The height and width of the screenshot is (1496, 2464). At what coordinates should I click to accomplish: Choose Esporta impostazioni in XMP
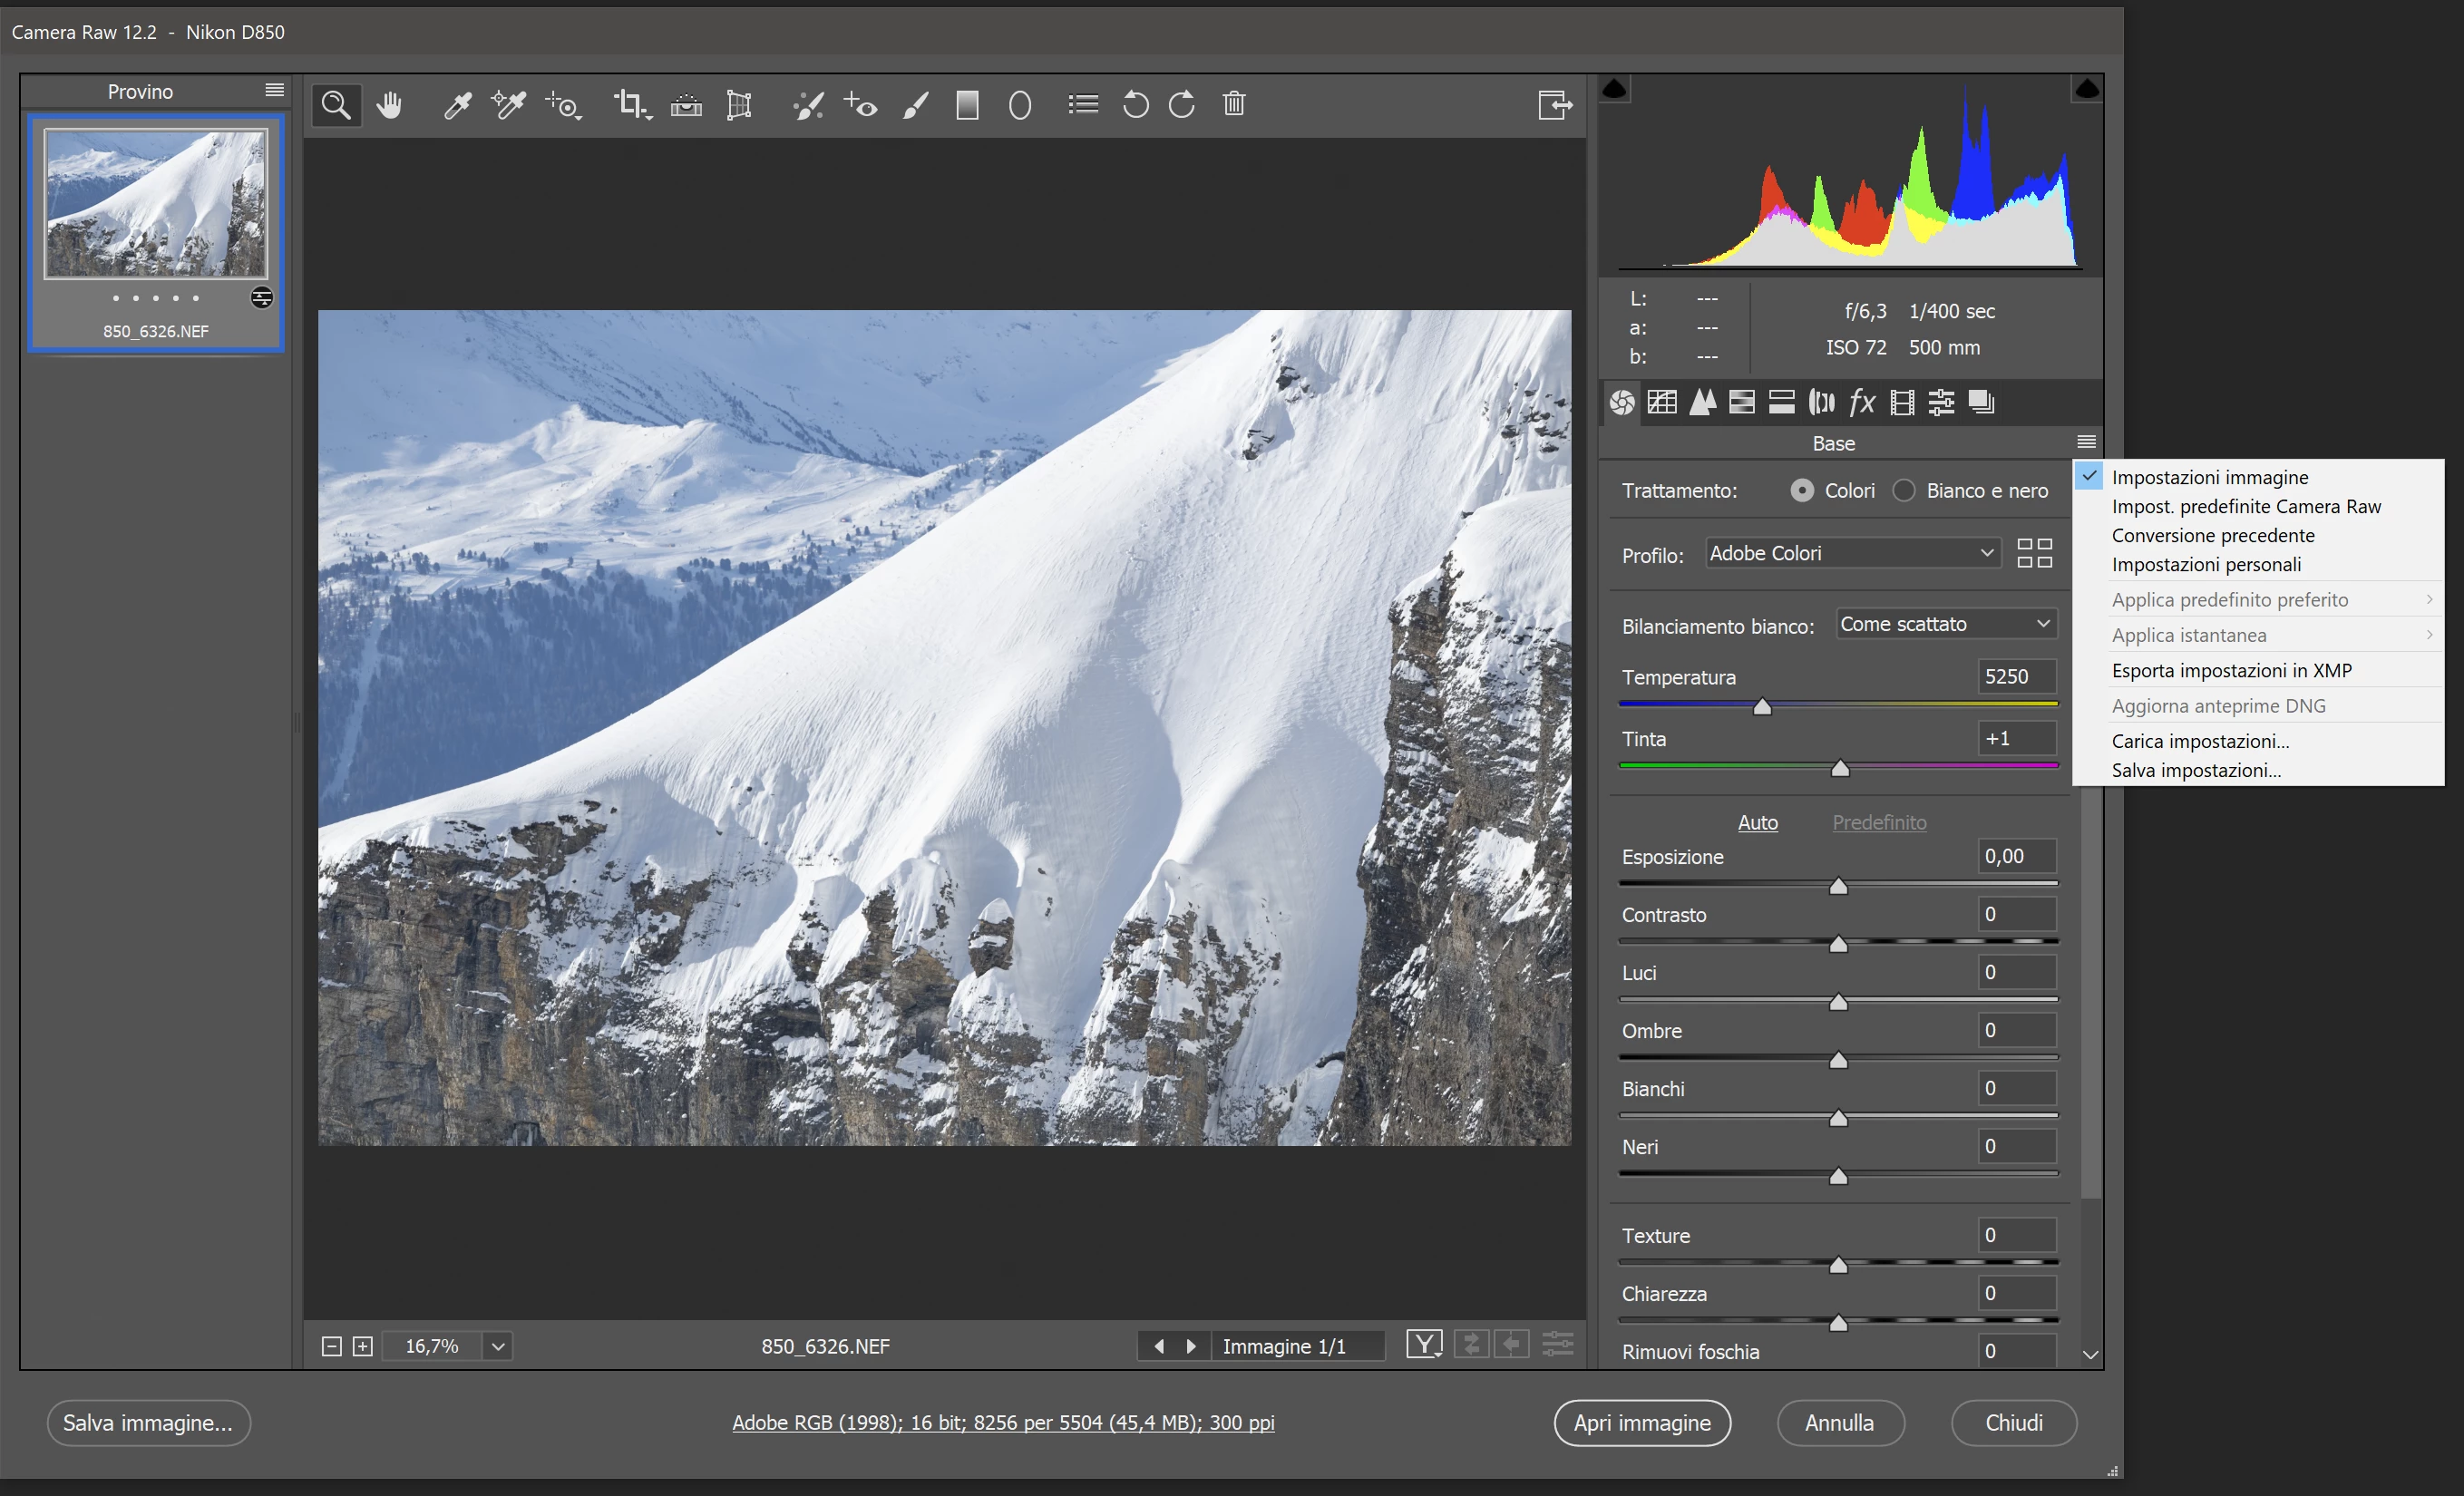pyautogui.click(x=2231, y=670)
